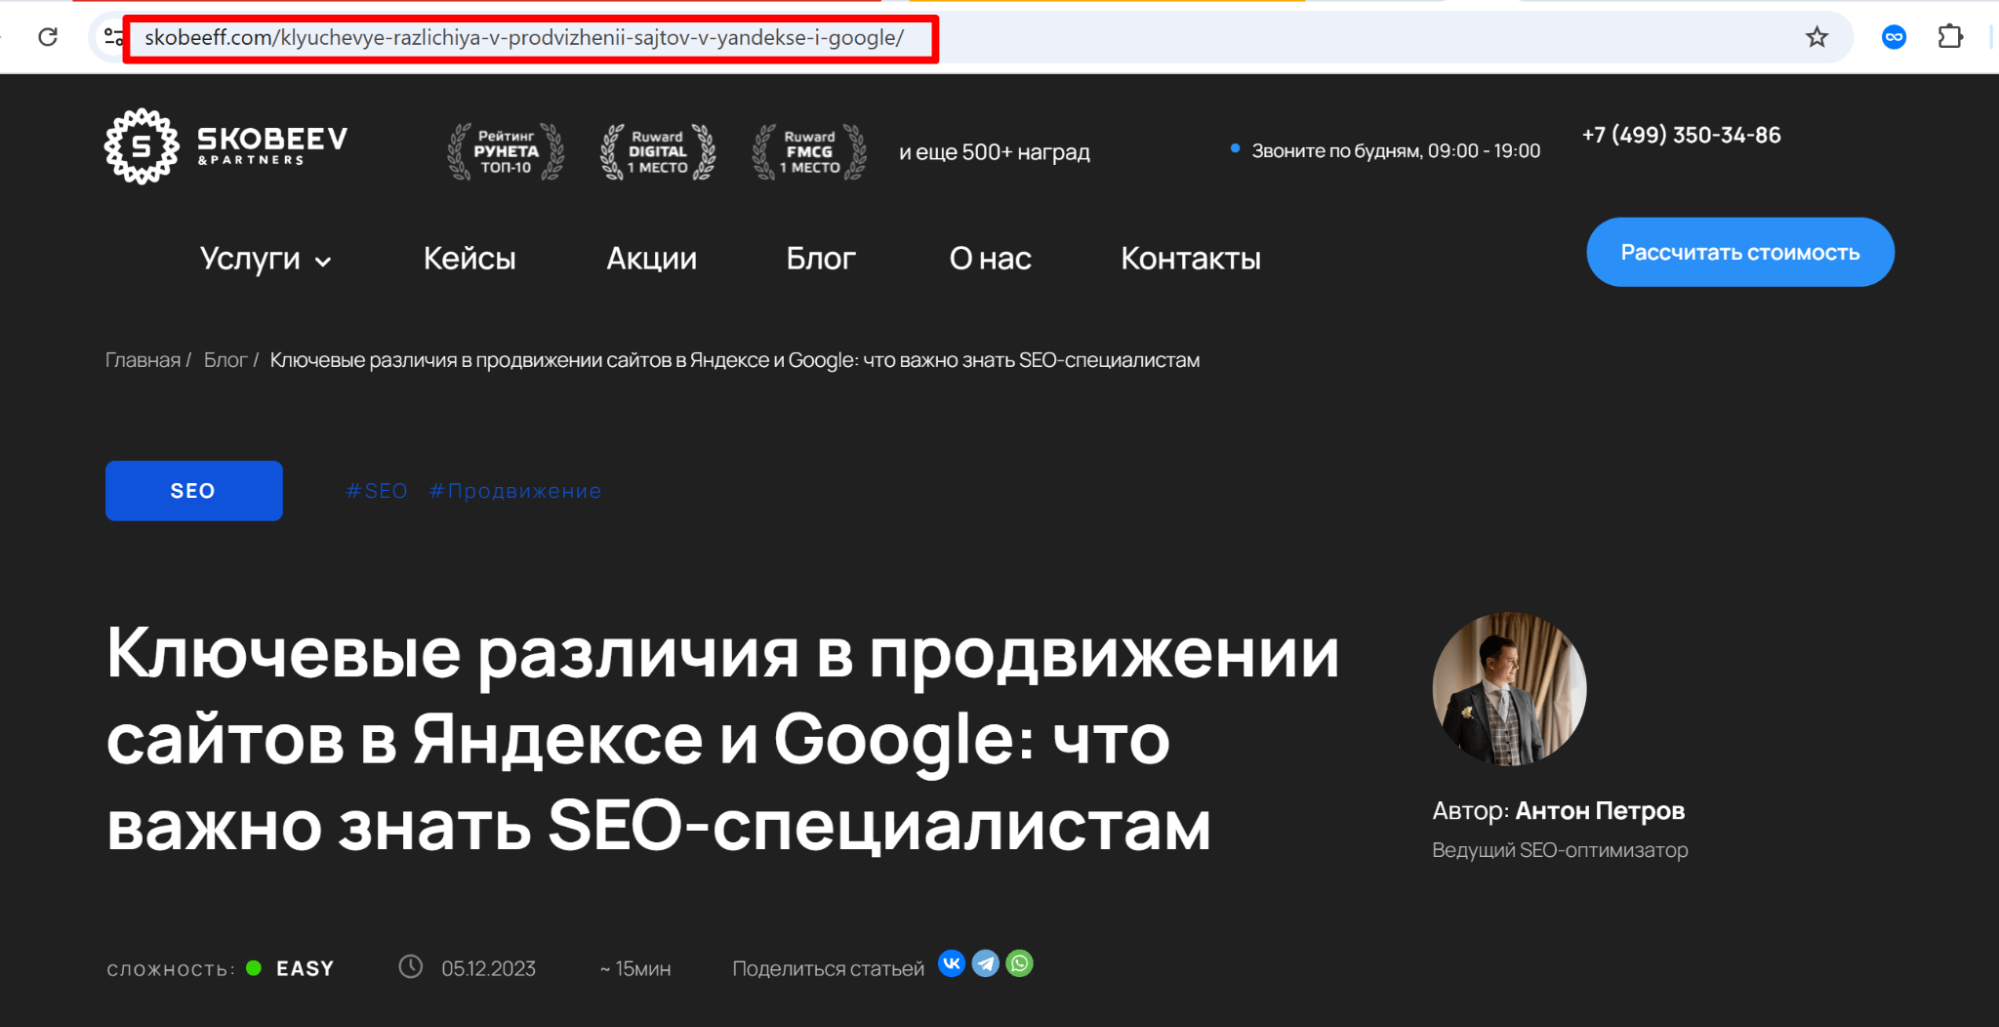This screenshot has width=1999, height=1027.
Task: Reload the page with the refresh icon
Action: coord(47,37)
